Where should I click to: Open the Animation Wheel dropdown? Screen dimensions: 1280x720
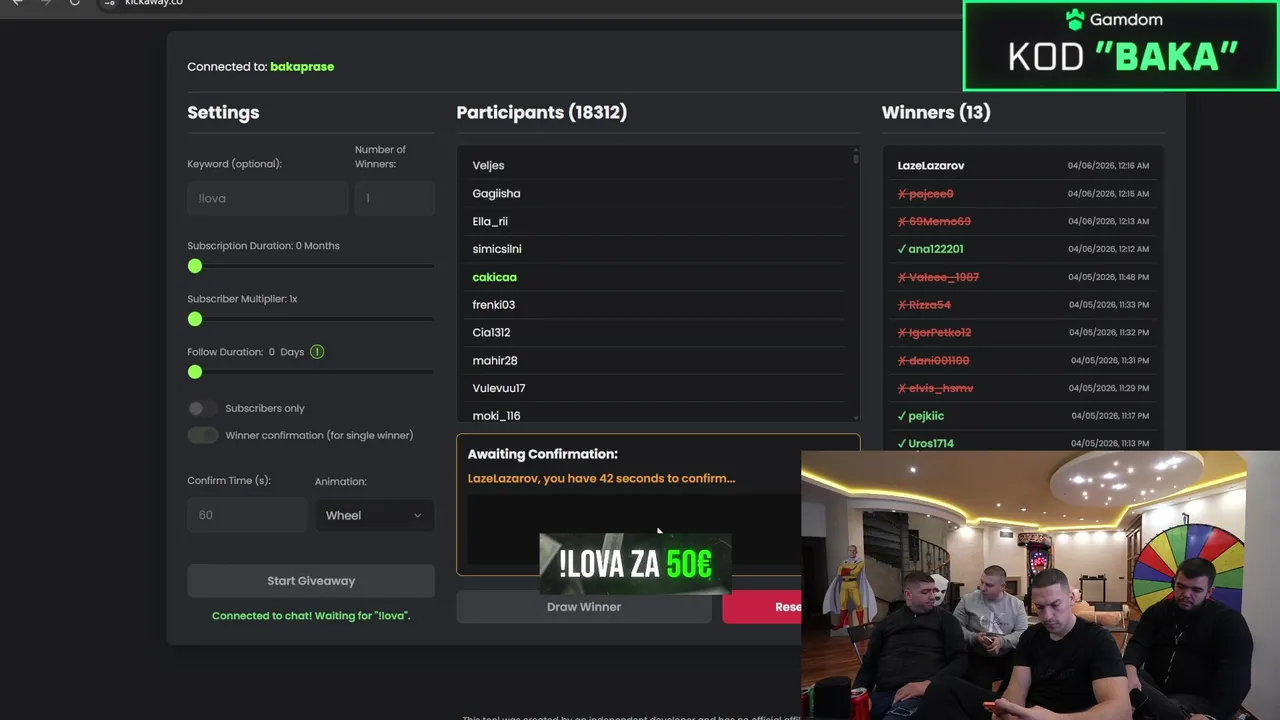[x=375, y=515]
